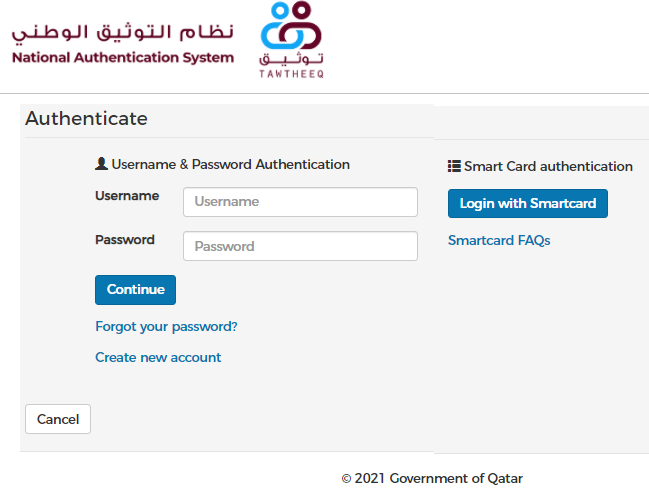
Task: Focus the Username input field
Action: pyautogui.click(x=300, y=202)
